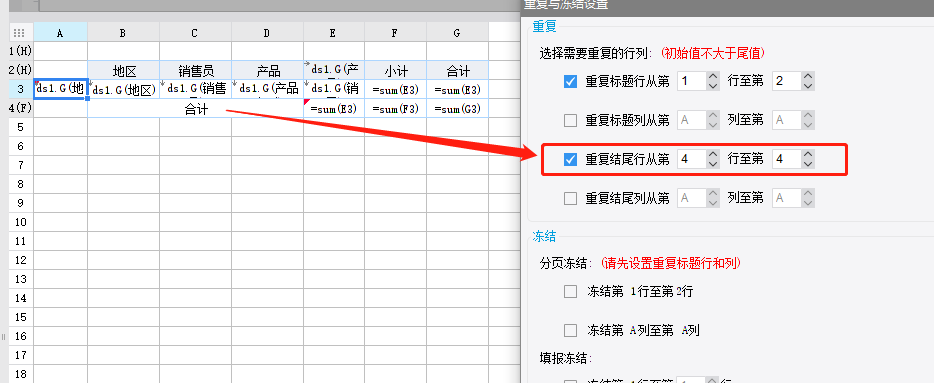
Task: Enable the 重复结尾列从第 checkbox
Action: (571, 198)
